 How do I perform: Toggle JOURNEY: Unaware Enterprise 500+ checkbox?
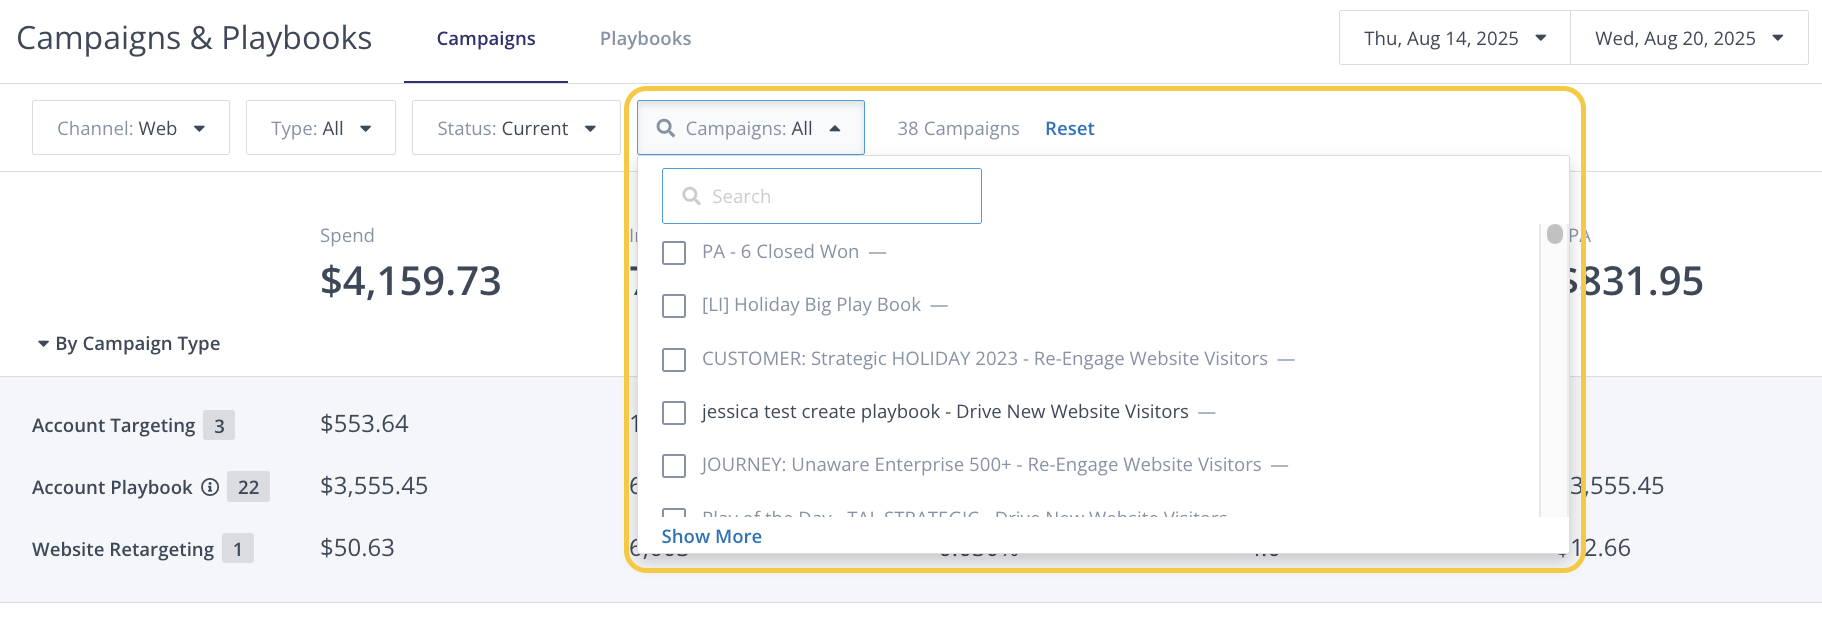pyautogui.click(x=674, y=465)
